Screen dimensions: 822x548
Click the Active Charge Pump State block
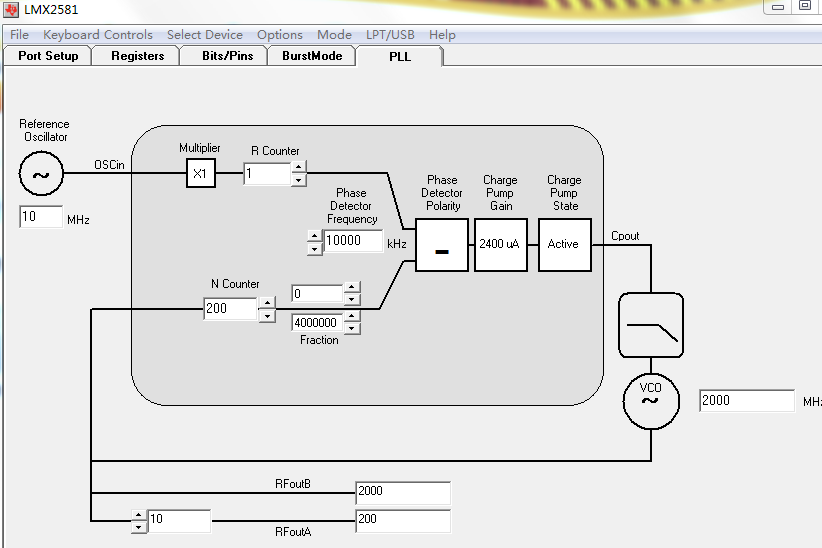pyautogui.click(x=565, y=245)
